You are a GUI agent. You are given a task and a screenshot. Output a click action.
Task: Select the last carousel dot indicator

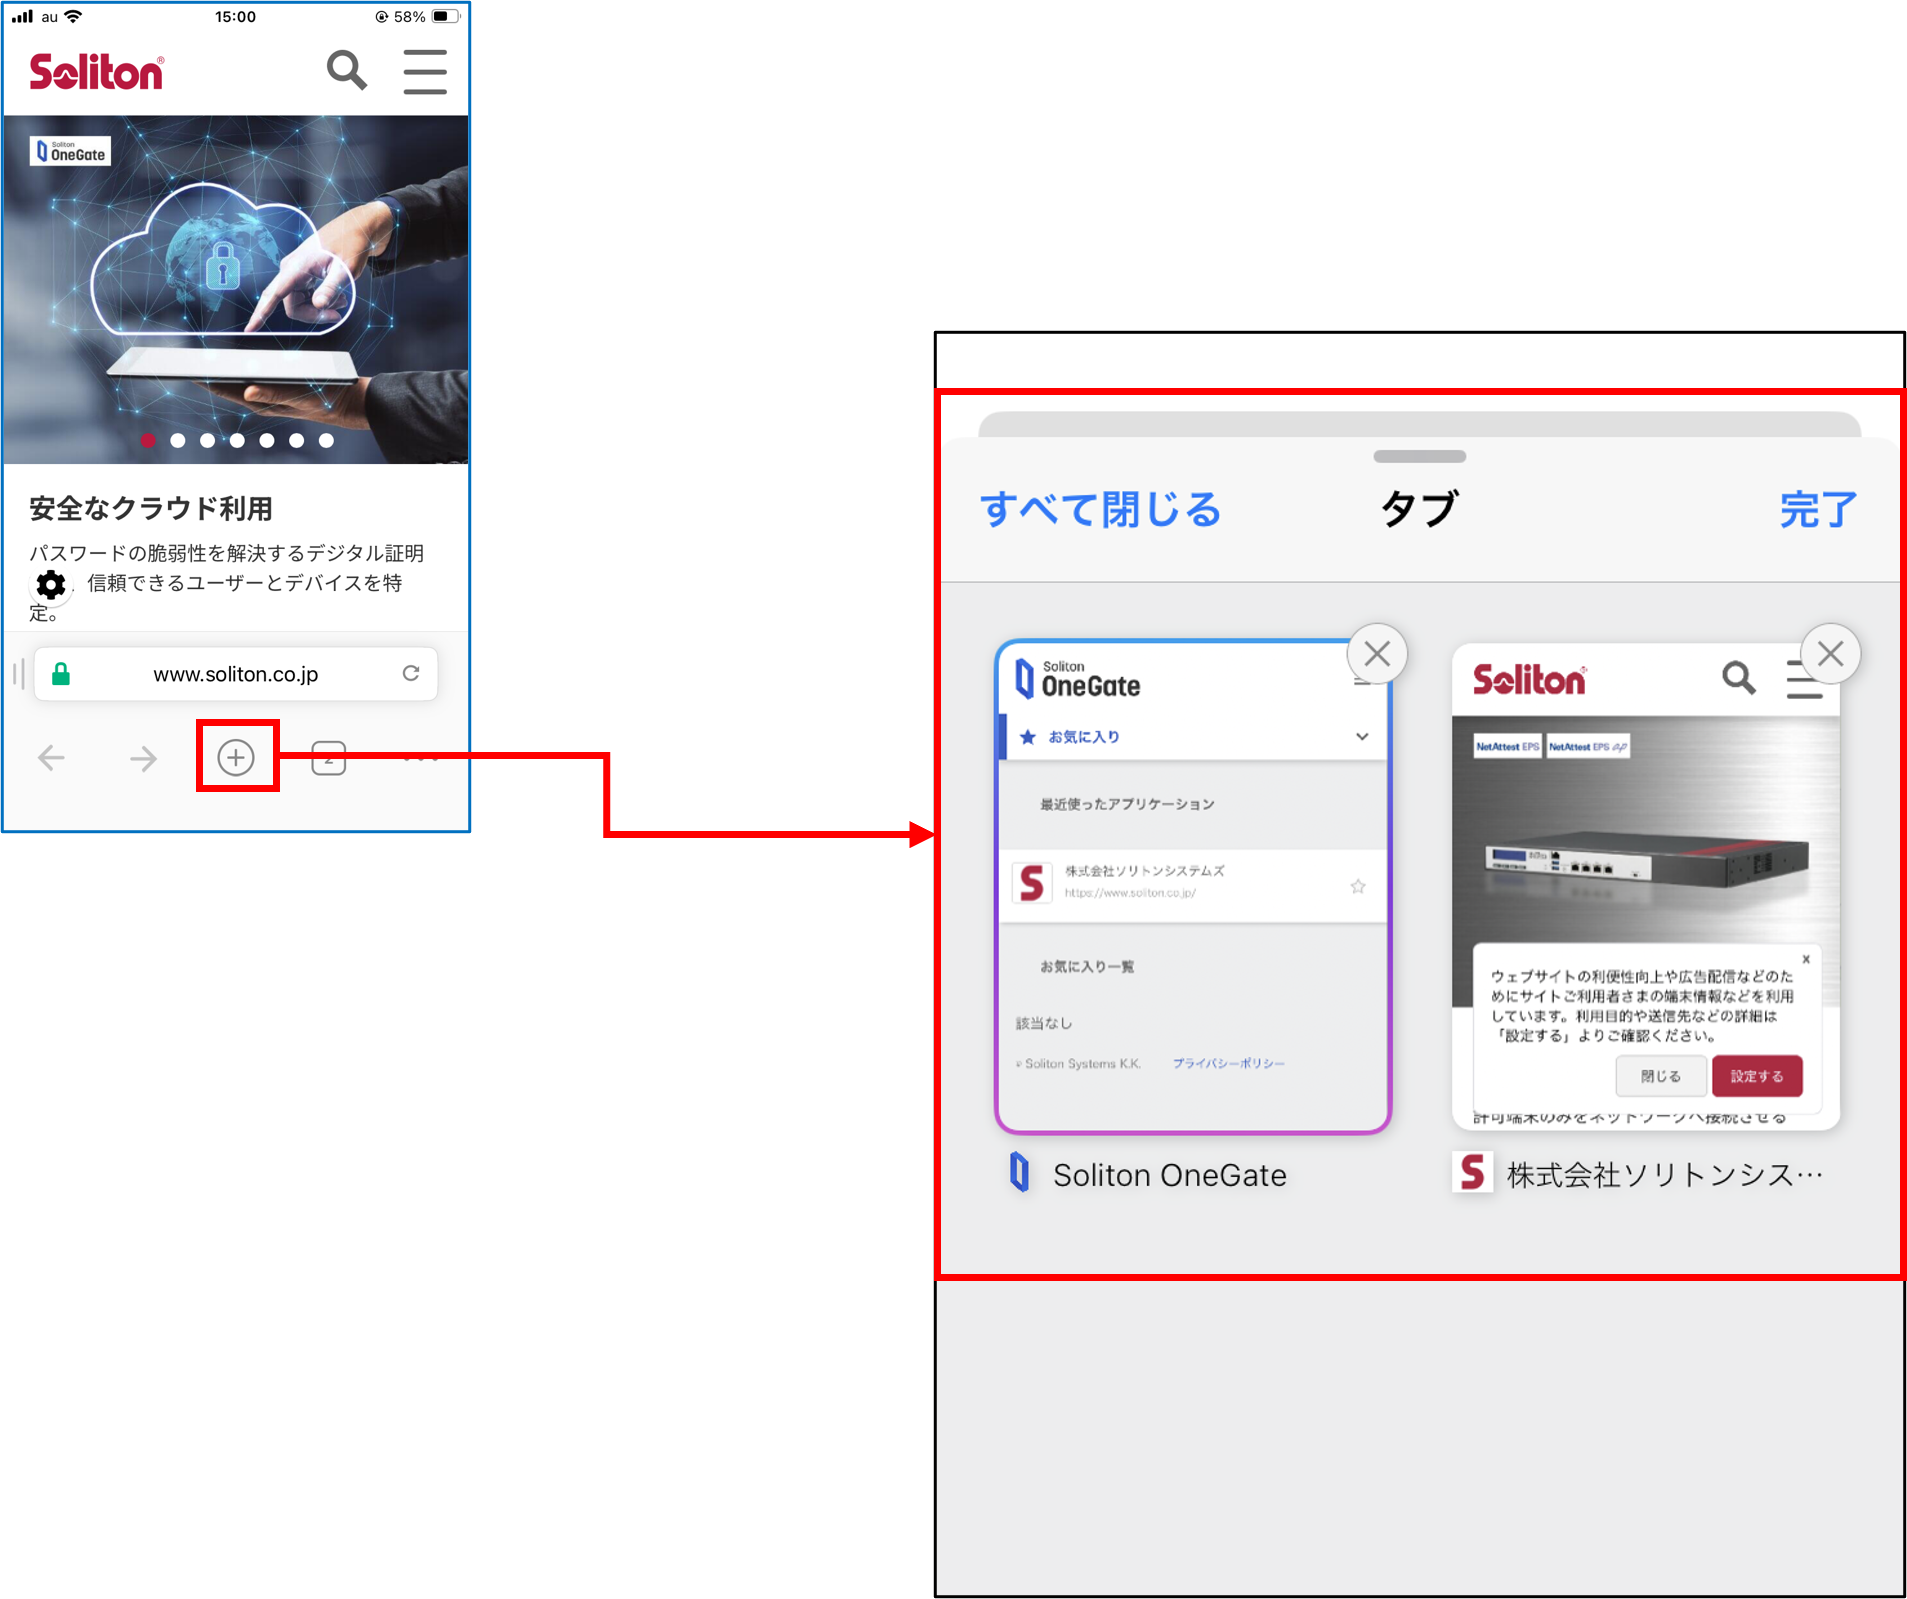click(x=326, y=440)
